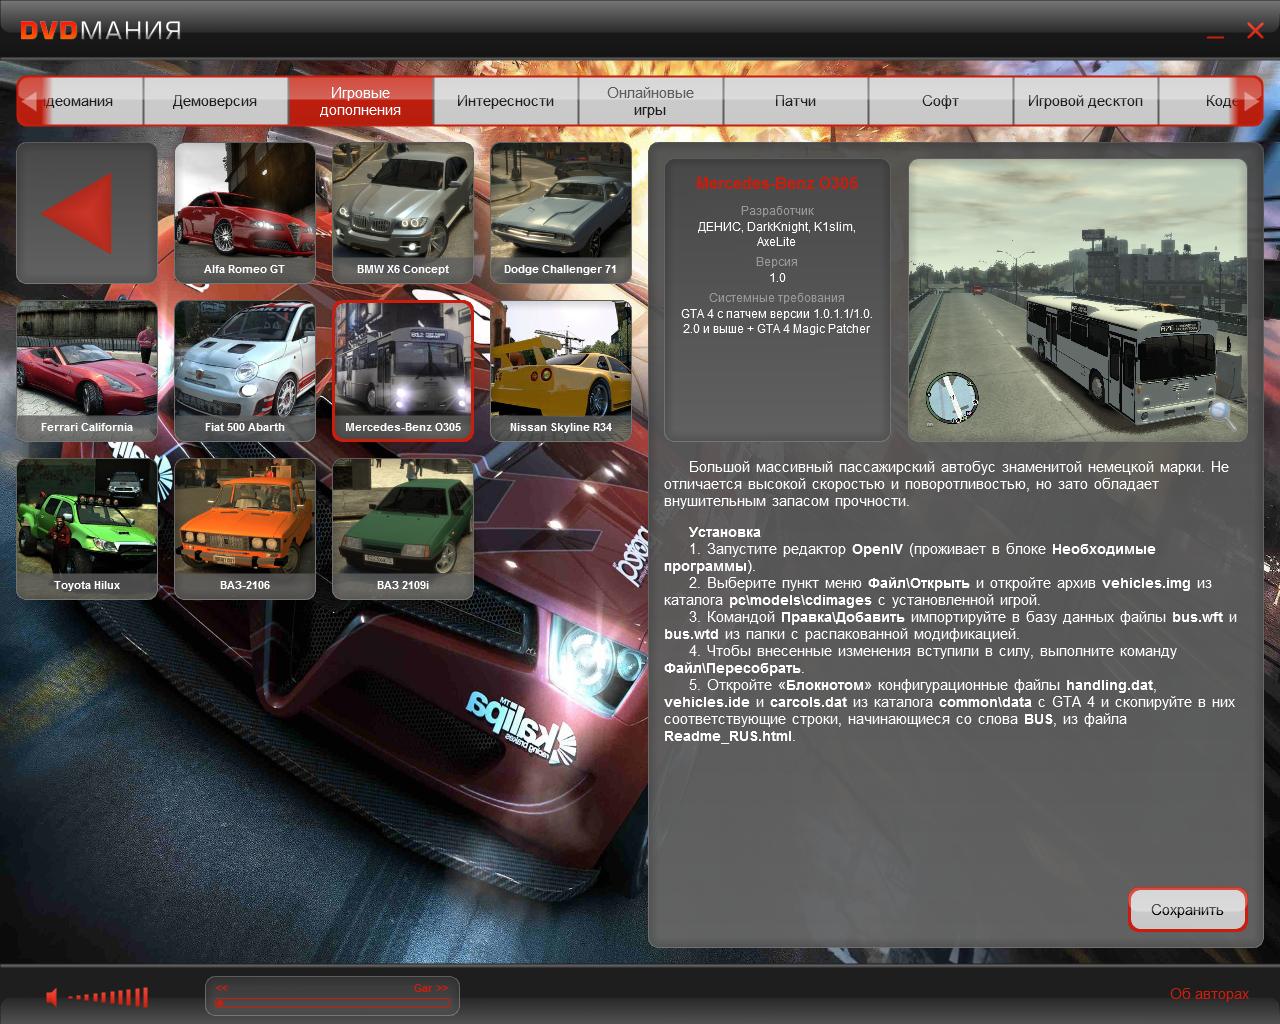The width and height of the screenshot is (1280, 1024).
Task: Switch to the Интересности tab
Action: coord(505,101)
